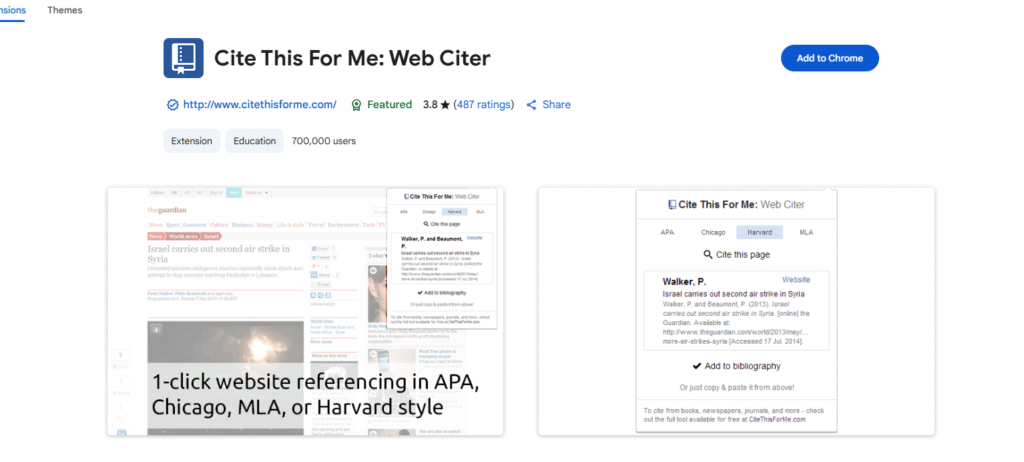Choose the Harvard style tab in right preview
The height and width of the screenshot is (462, 1024).
coord(760,232)
